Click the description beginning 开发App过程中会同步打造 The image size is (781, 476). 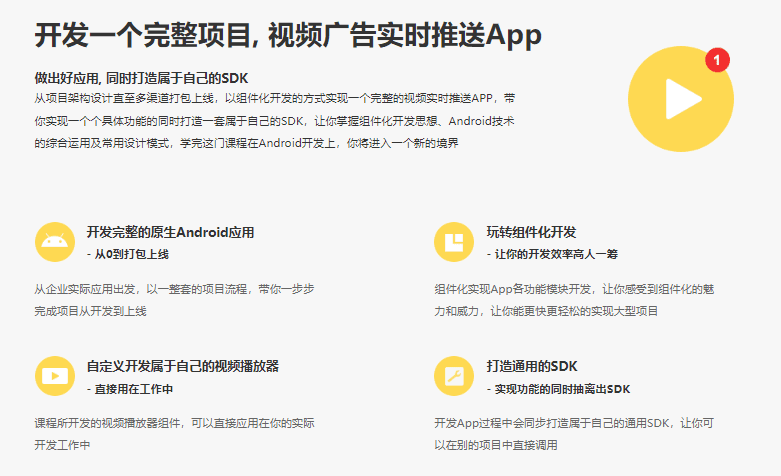coord(574,433)
